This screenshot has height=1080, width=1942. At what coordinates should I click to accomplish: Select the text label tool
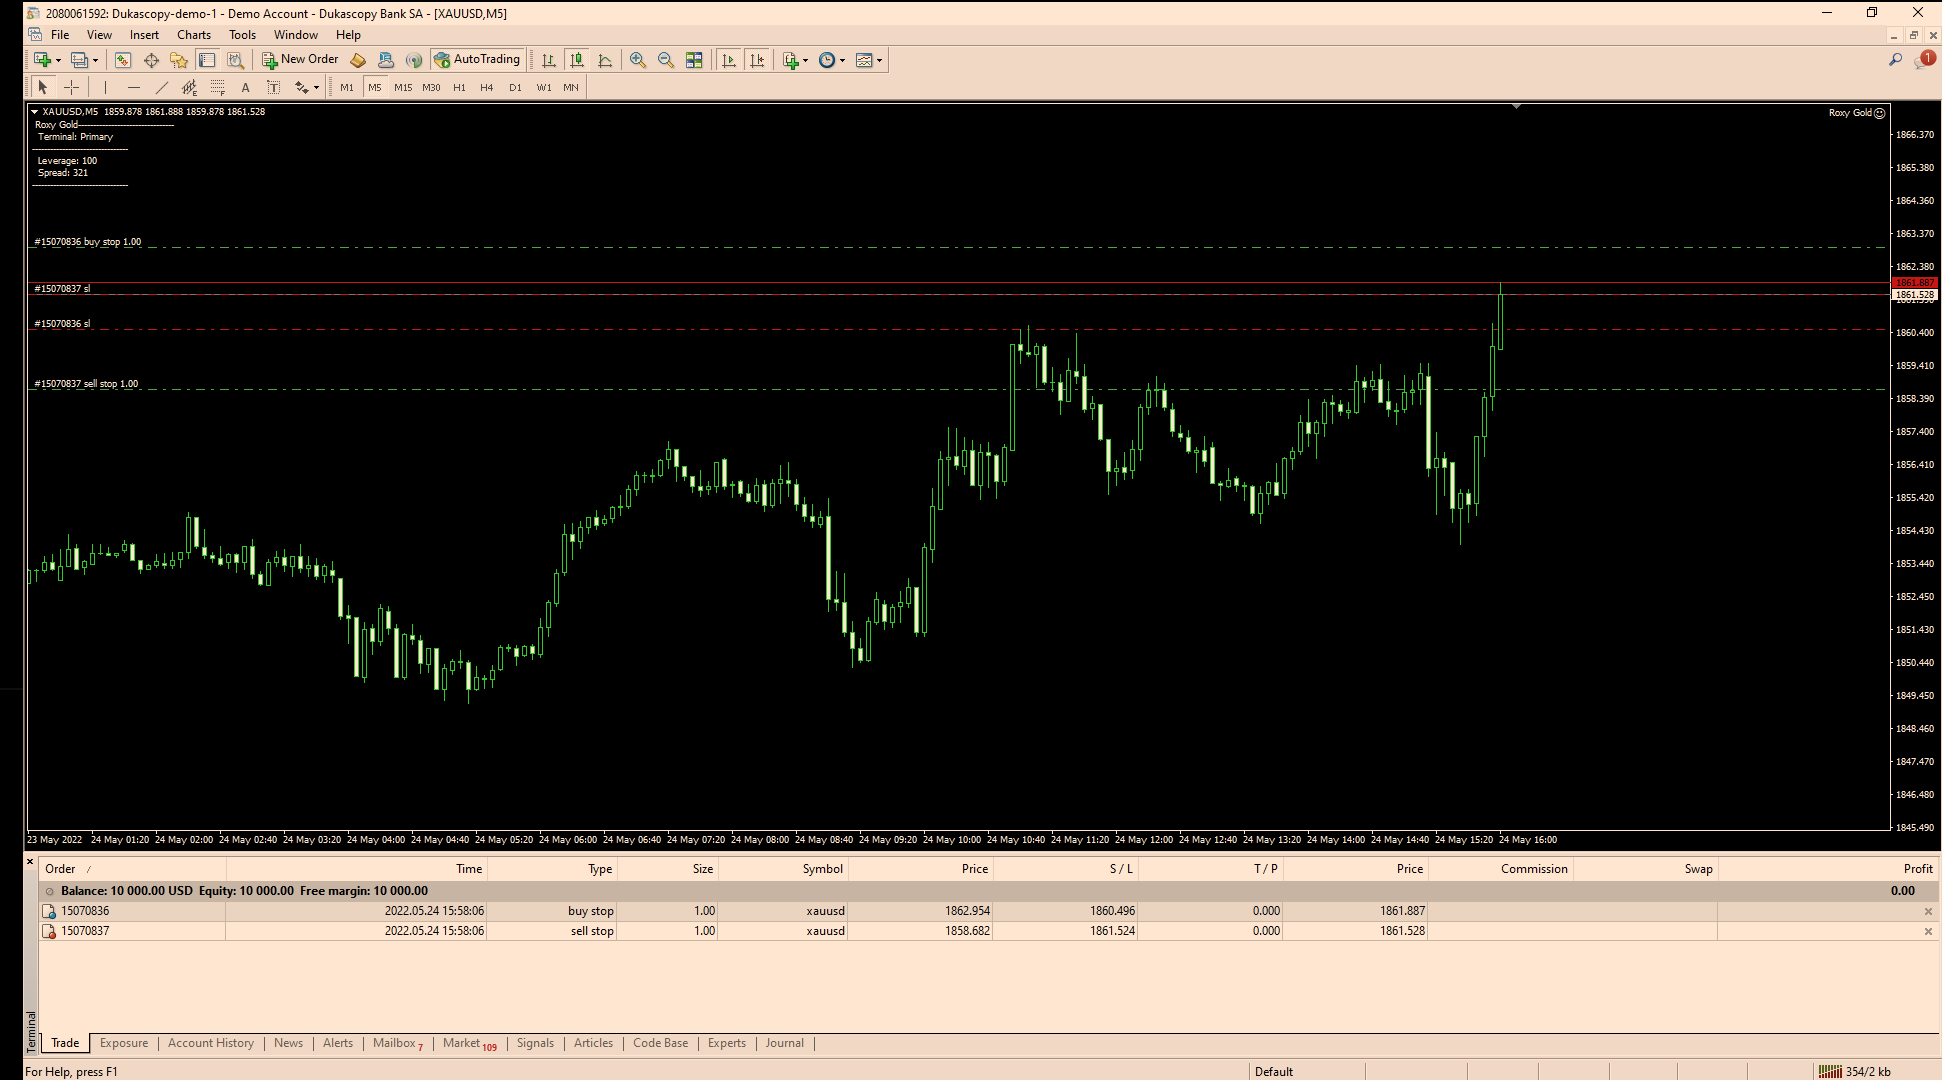tap(273, 87)
